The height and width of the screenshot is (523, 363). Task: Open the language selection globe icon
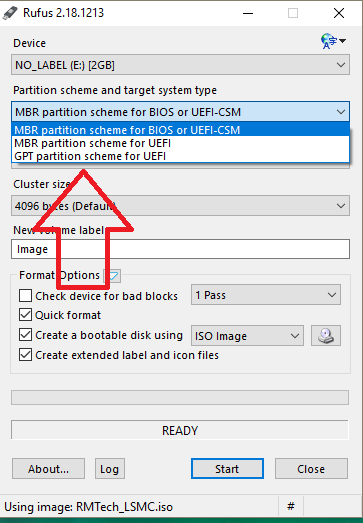tap(333, 41)
